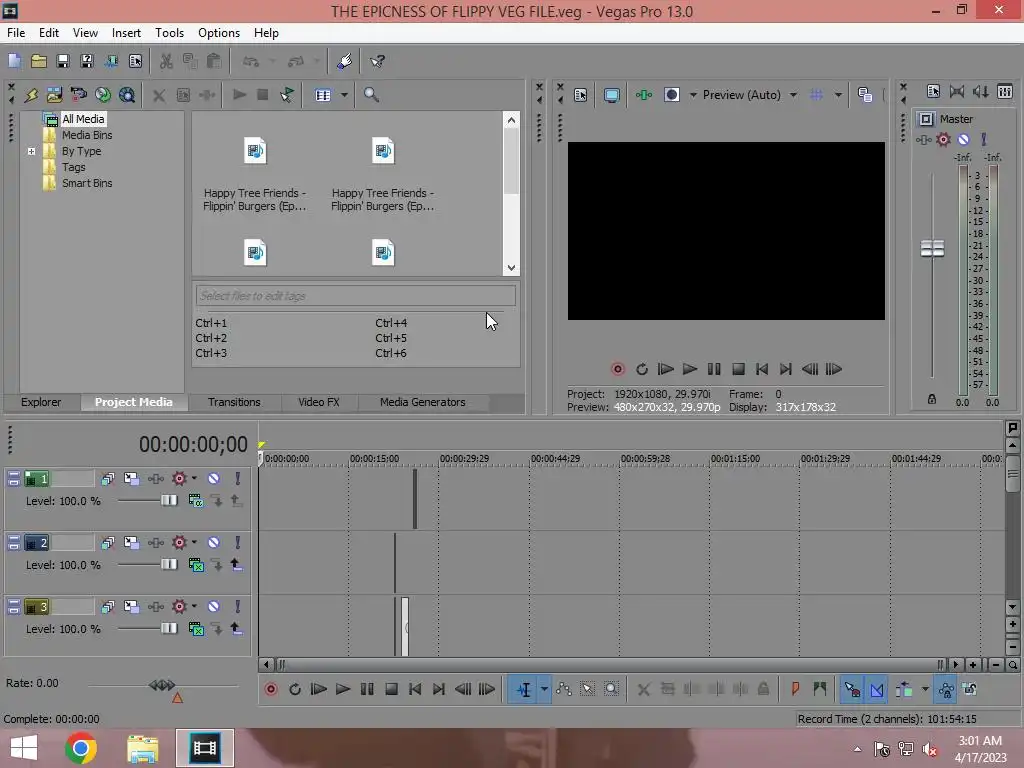Click Insert Marker flag icon

795,689
